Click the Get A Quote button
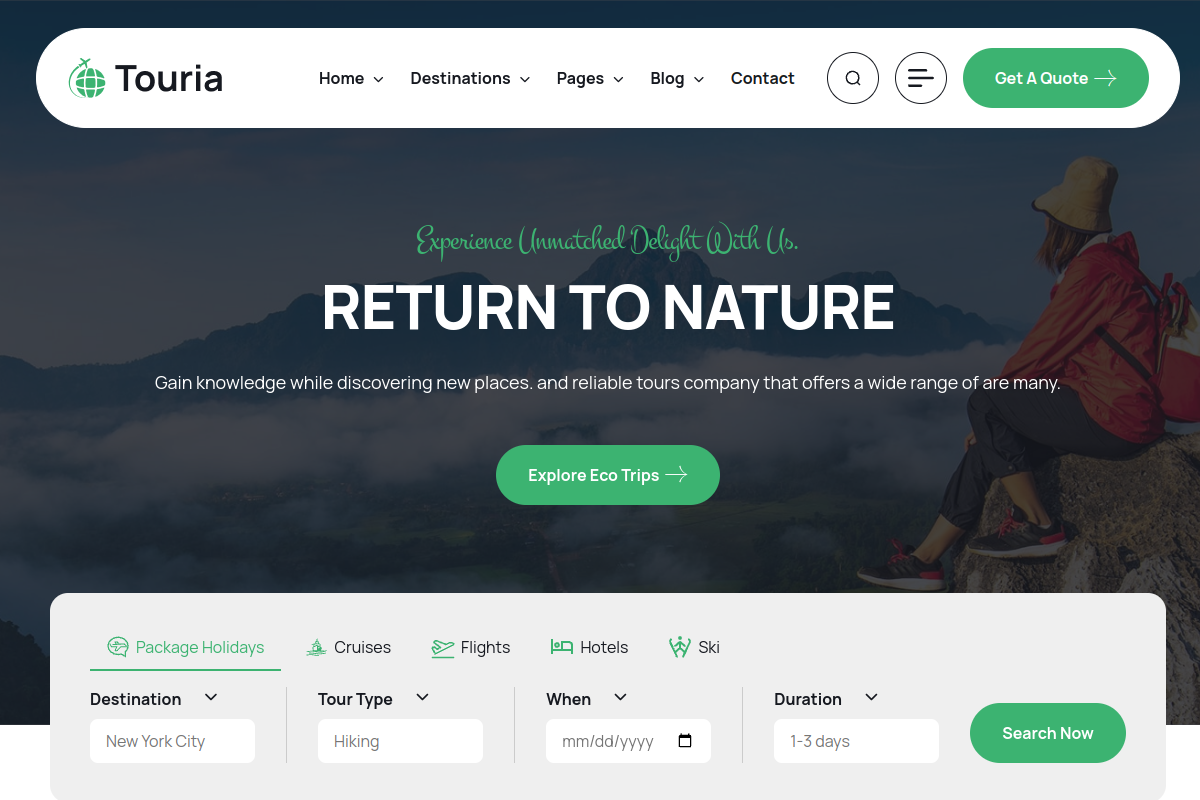The width and height of the screenshot is (1200, 800). pos(1056,78)
